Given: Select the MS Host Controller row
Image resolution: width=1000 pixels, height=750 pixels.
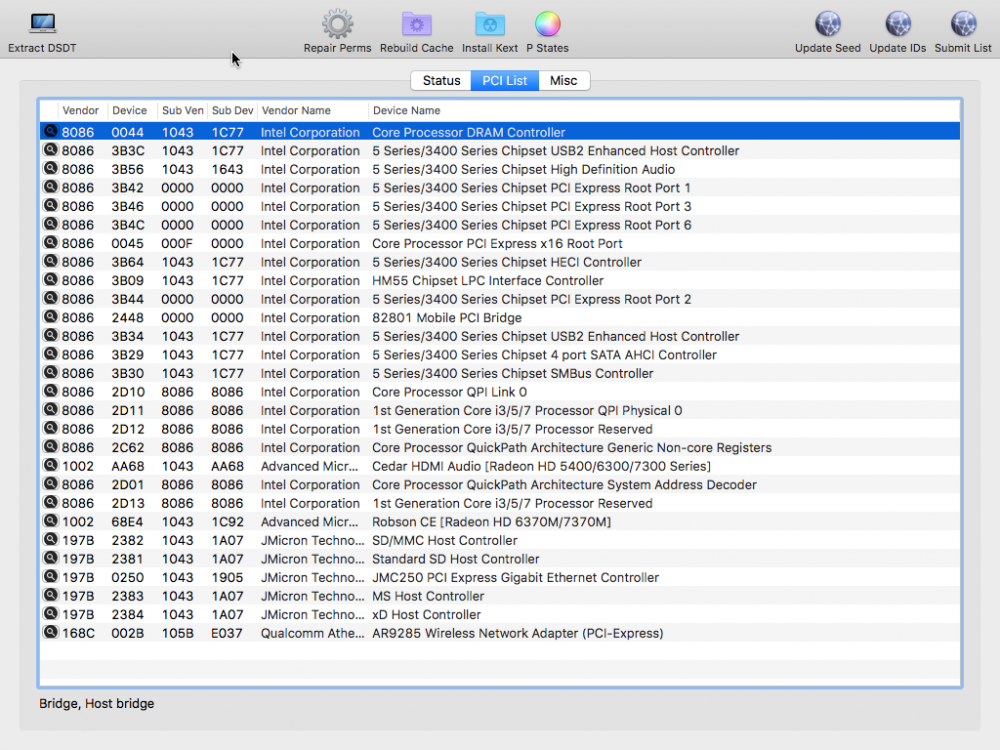Looking at the screenshot, I should coord(500,596).
